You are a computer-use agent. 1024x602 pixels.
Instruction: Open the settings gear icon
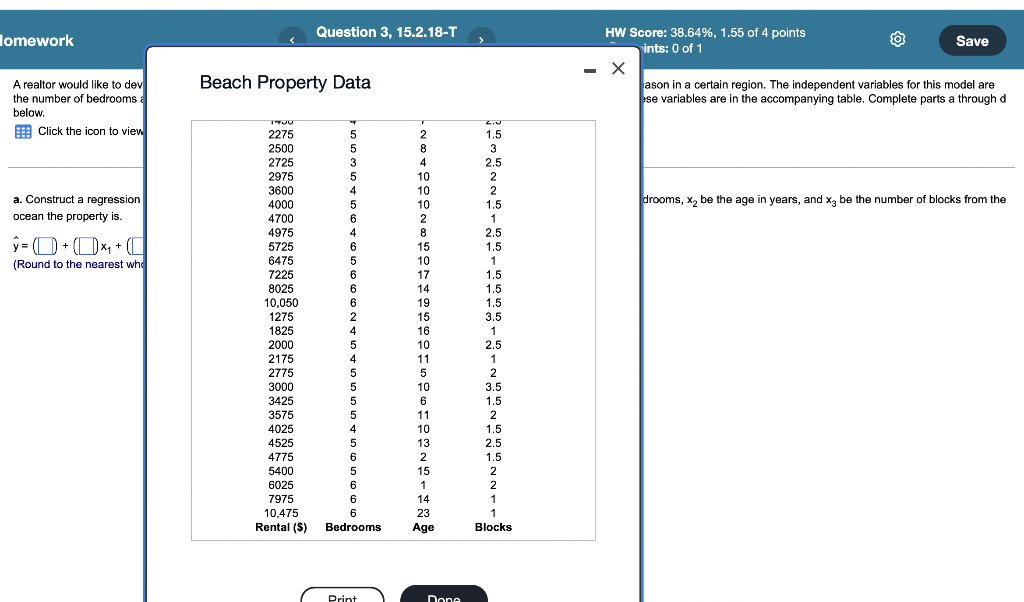(x=898, y=40)
